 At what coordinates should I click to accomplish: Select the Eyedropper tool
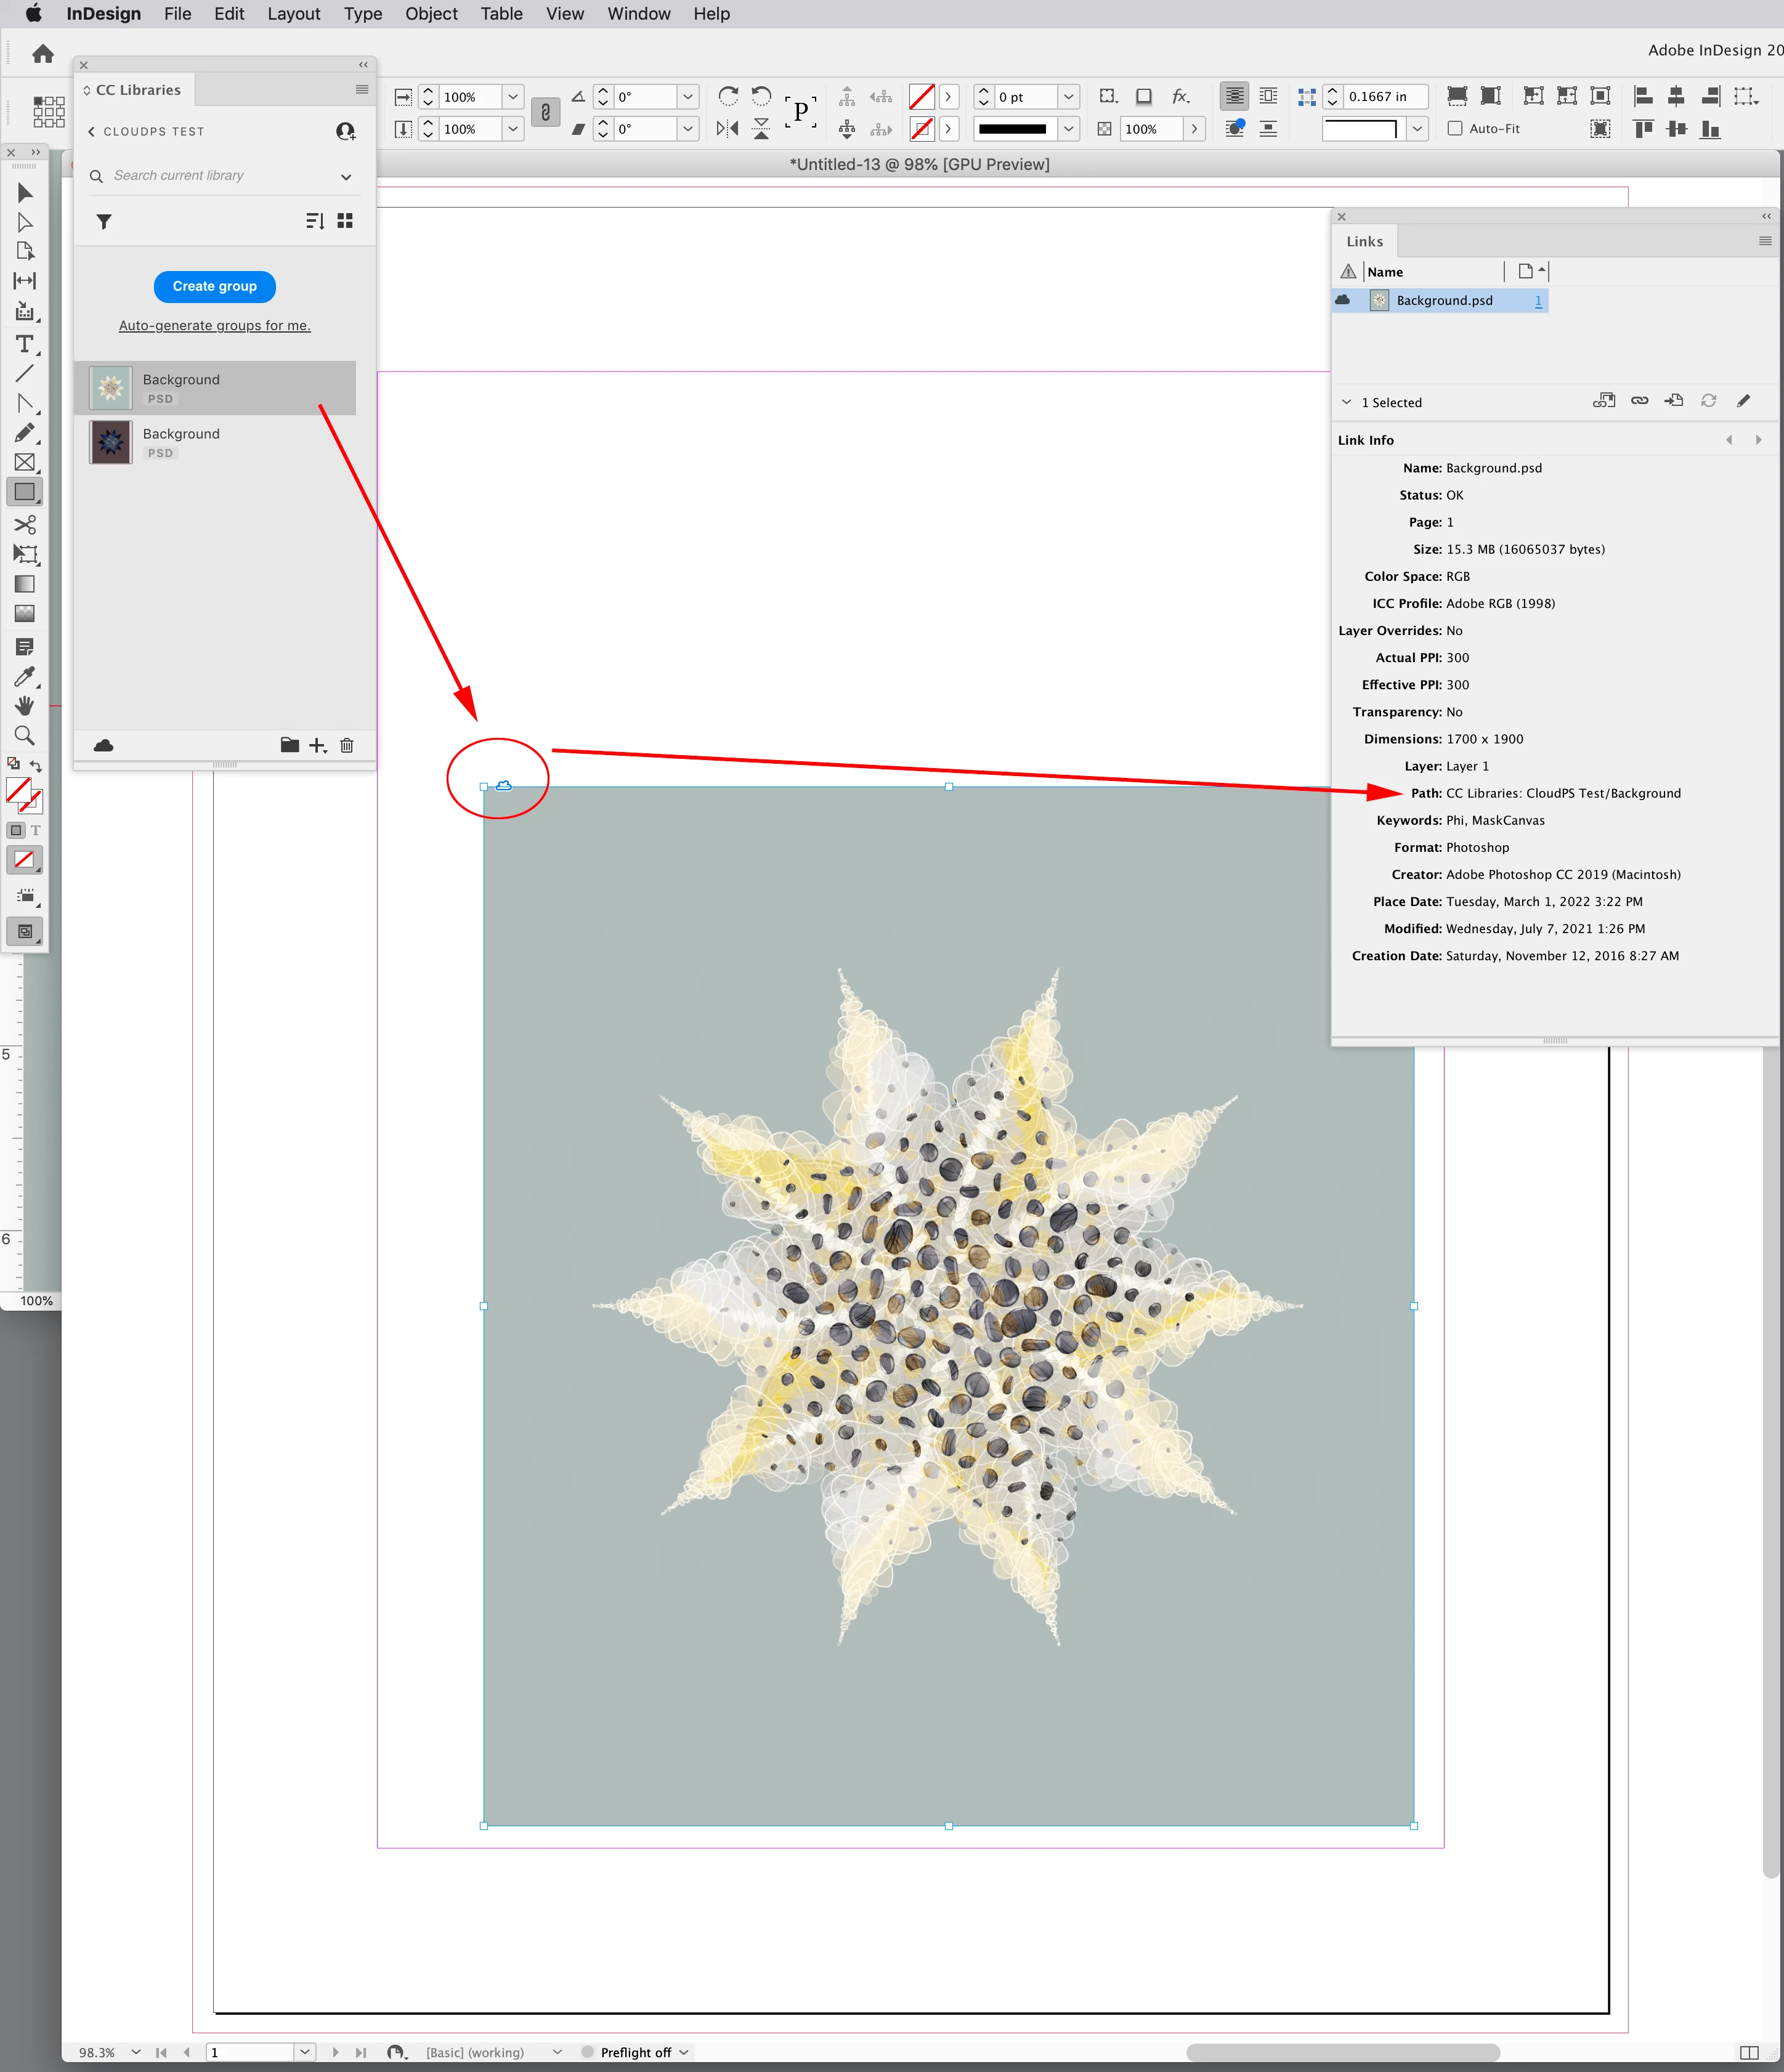pyautogui.click(x=24, y=676)
